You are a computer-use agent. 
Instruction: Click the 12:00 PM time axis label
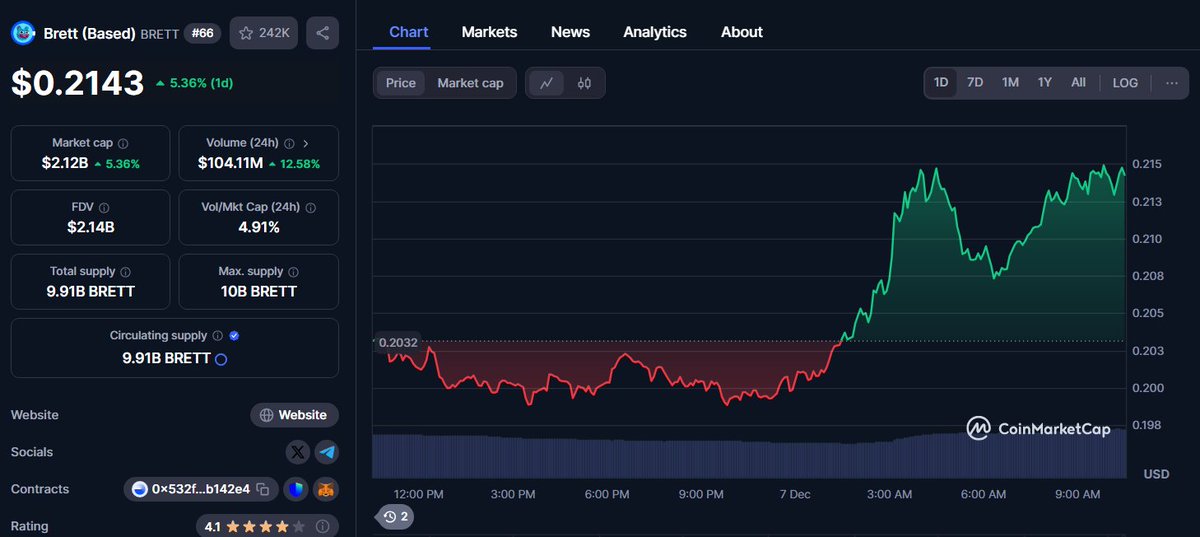[x=419, y=494]
